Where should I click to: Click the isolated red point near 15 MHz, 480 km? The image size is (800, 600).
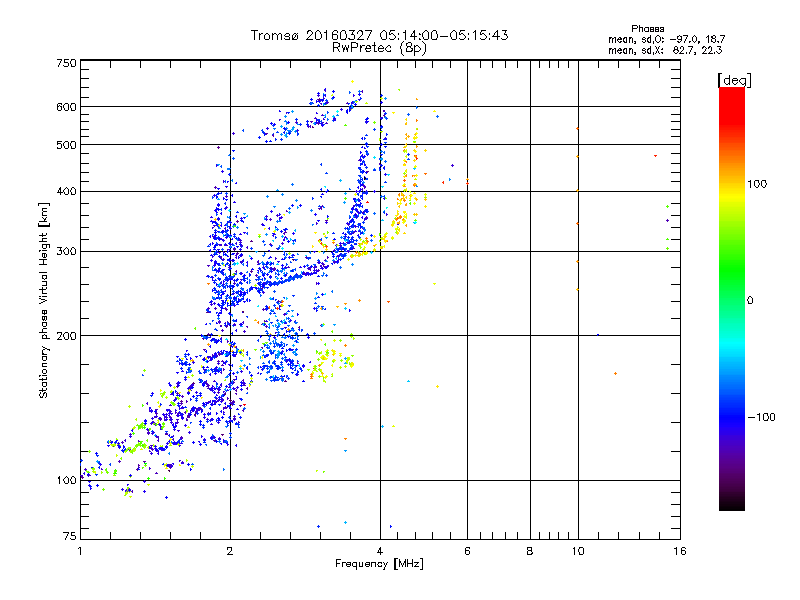pos(656,156)
